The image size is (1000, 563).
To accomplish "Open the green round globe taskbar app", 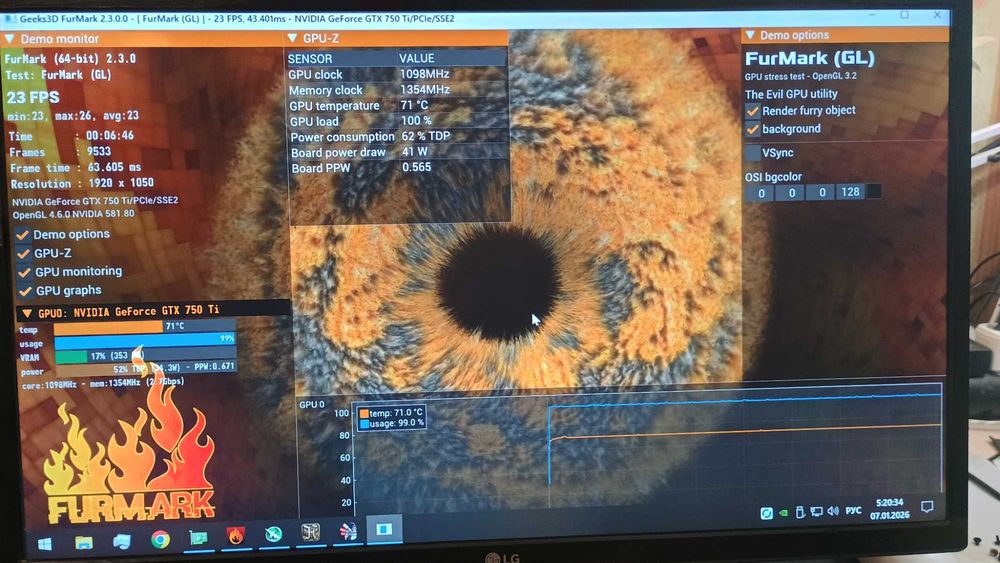I will click(x=274, y=534).
